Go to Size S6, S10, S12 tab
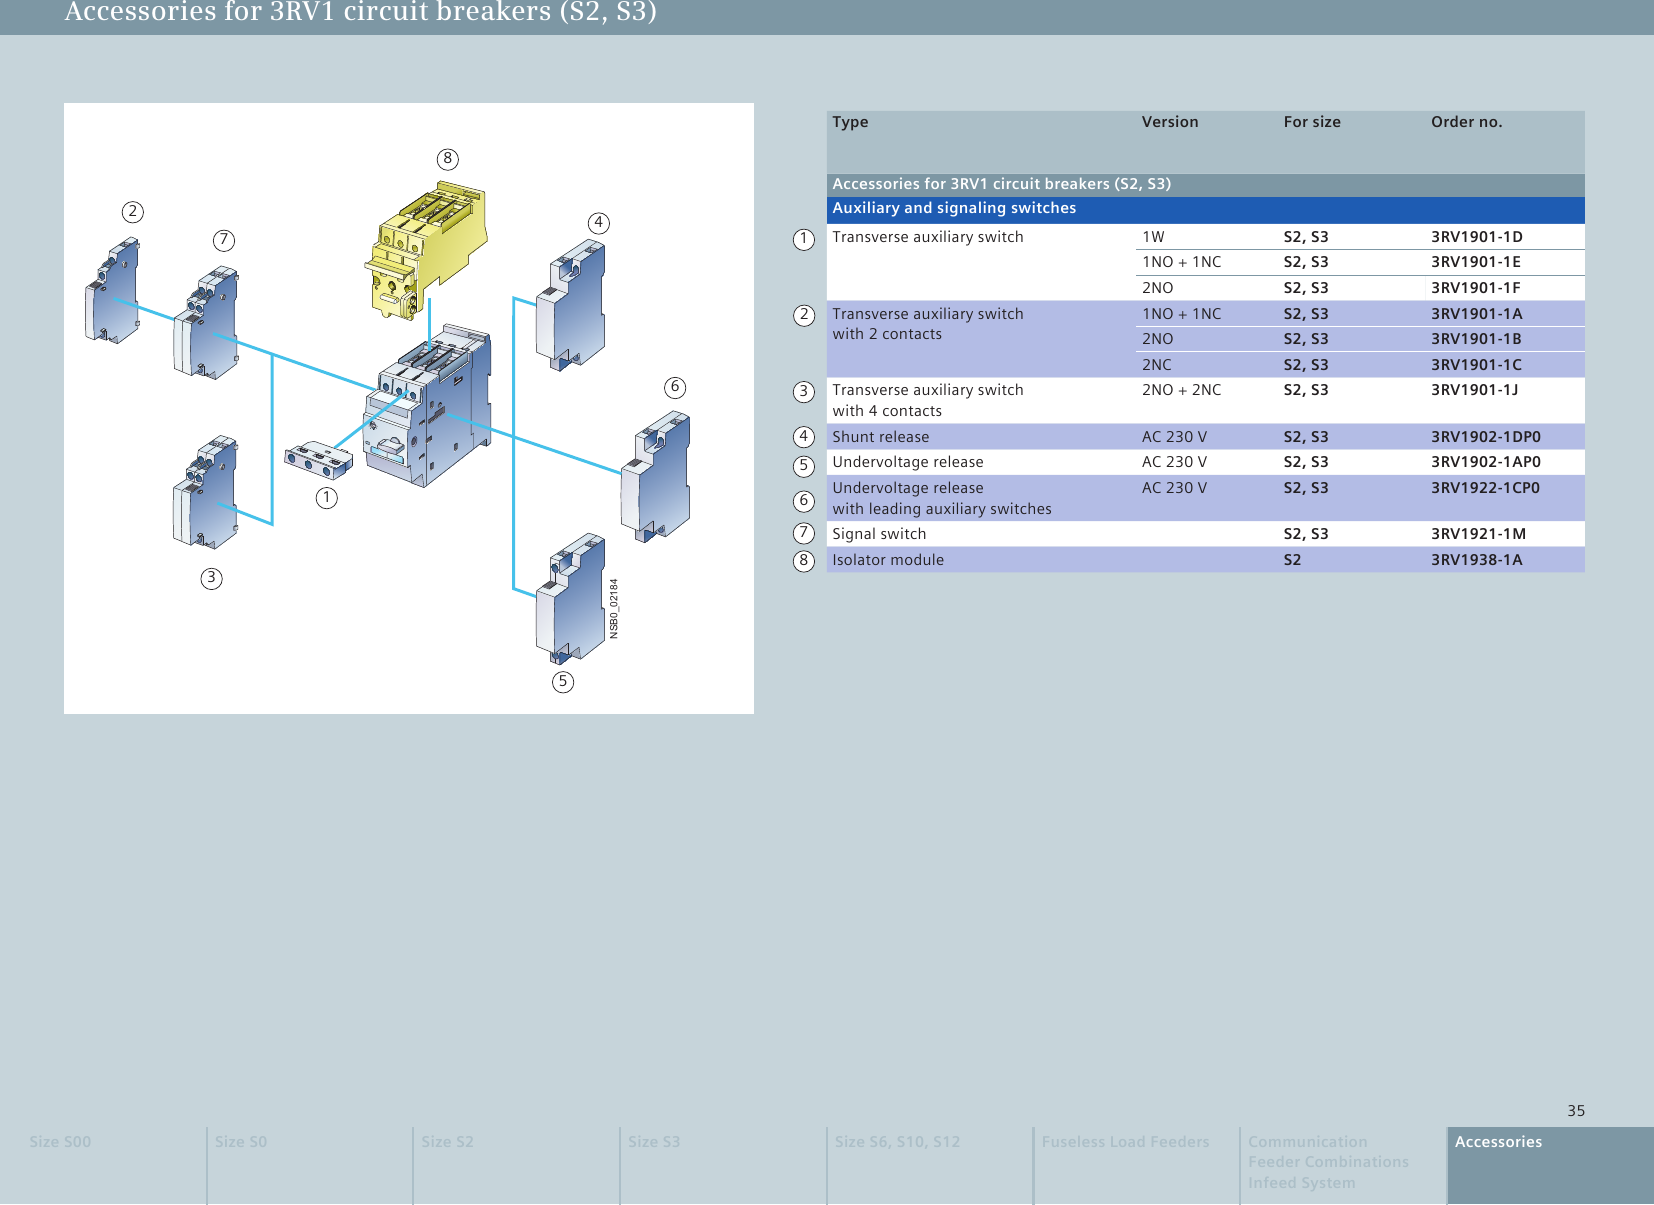 click(x=930, y=1165)
